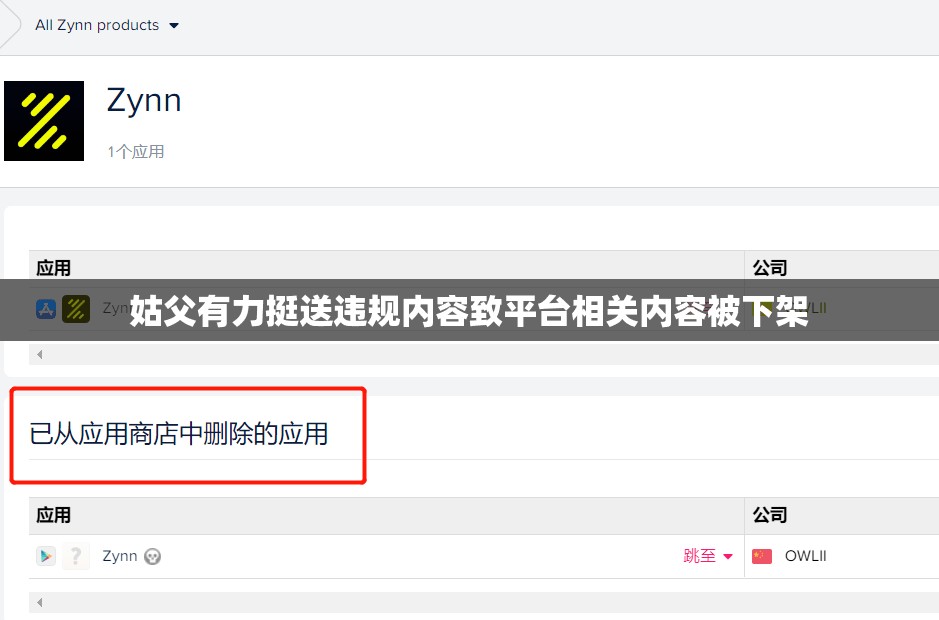Click the 已从应用商店中删除的应用 section heading
Image resolution: width=939 pixels, height=620 pixels.
(178, 434)
